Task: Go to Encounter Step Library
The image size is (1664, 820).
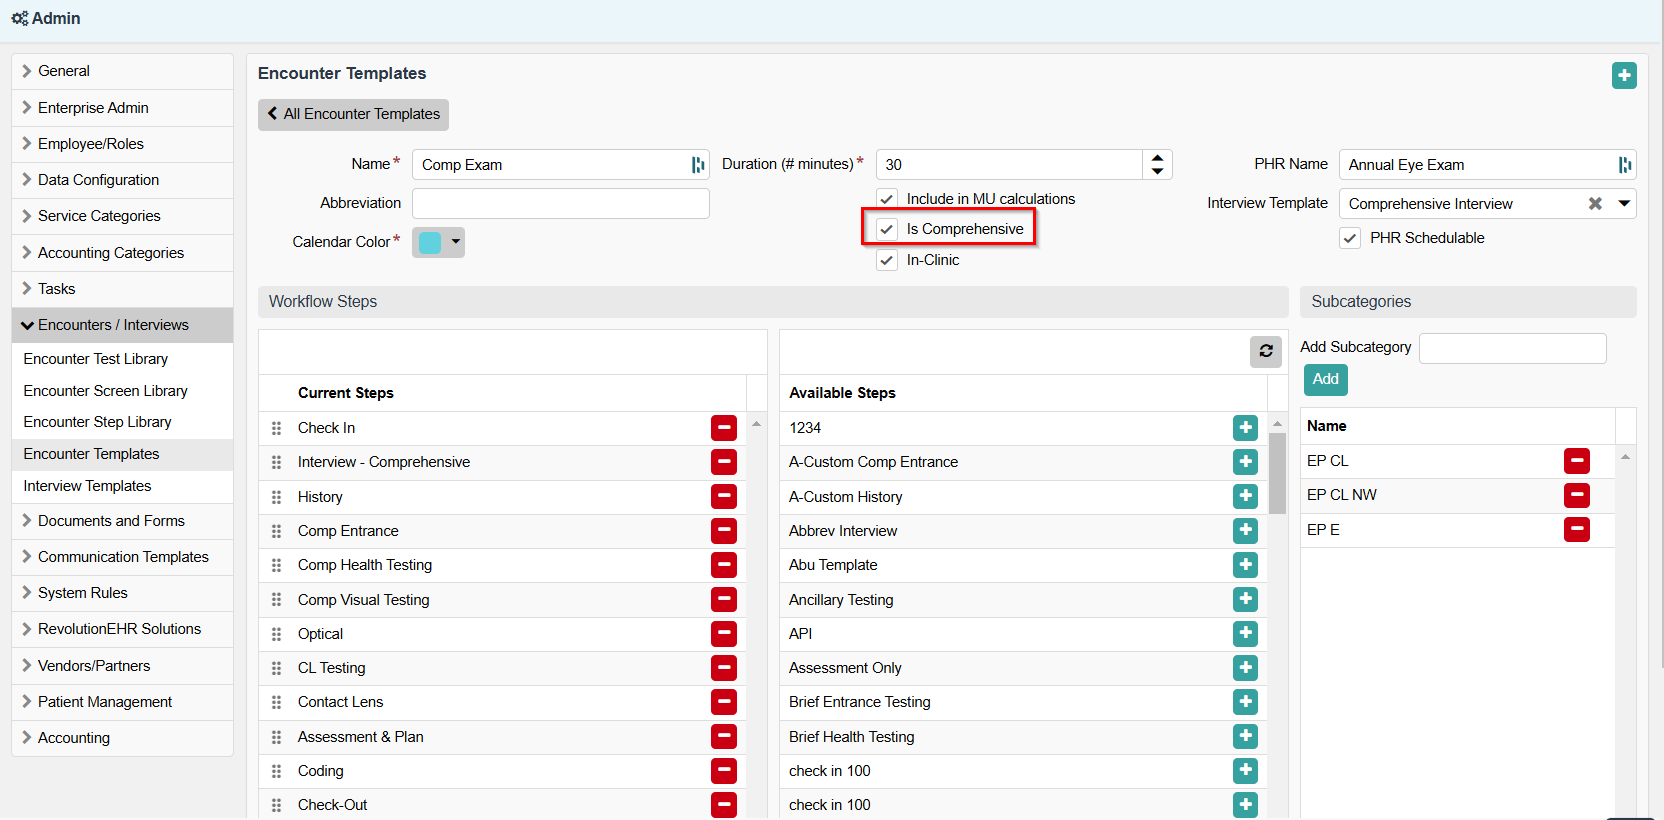Action: pyautogui.click(x=98, y=422)
